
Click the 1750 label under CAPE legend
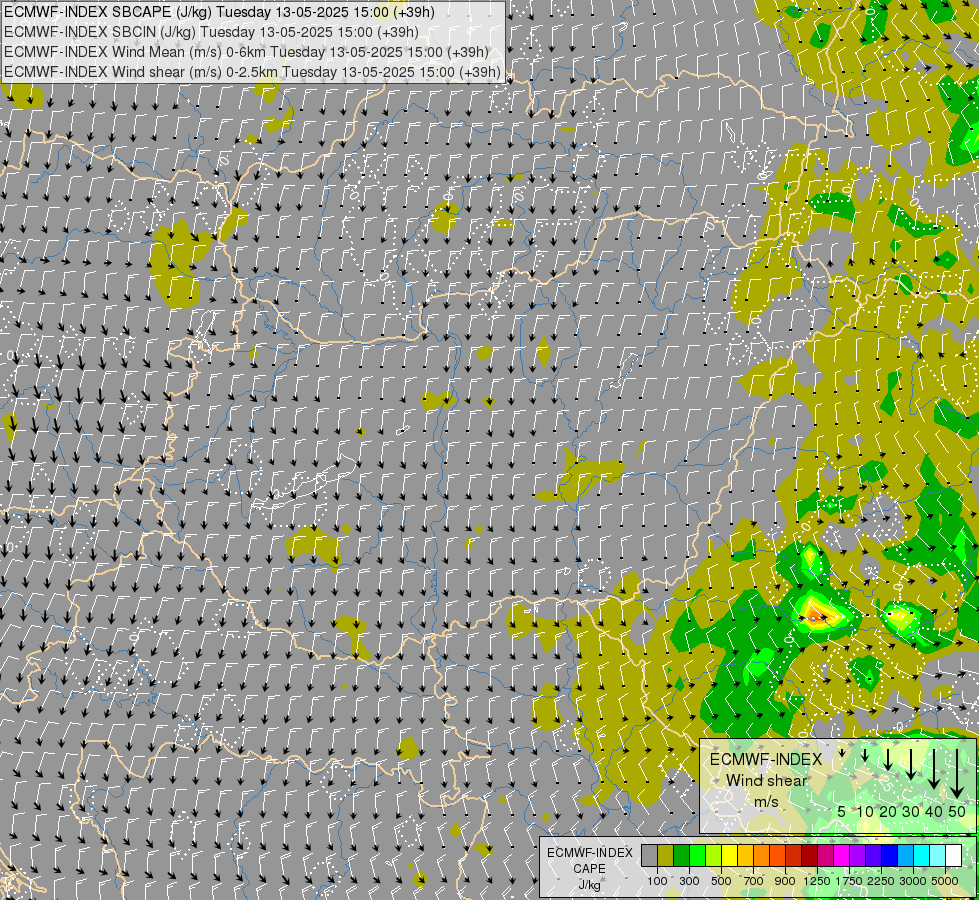tap(849, 881)
